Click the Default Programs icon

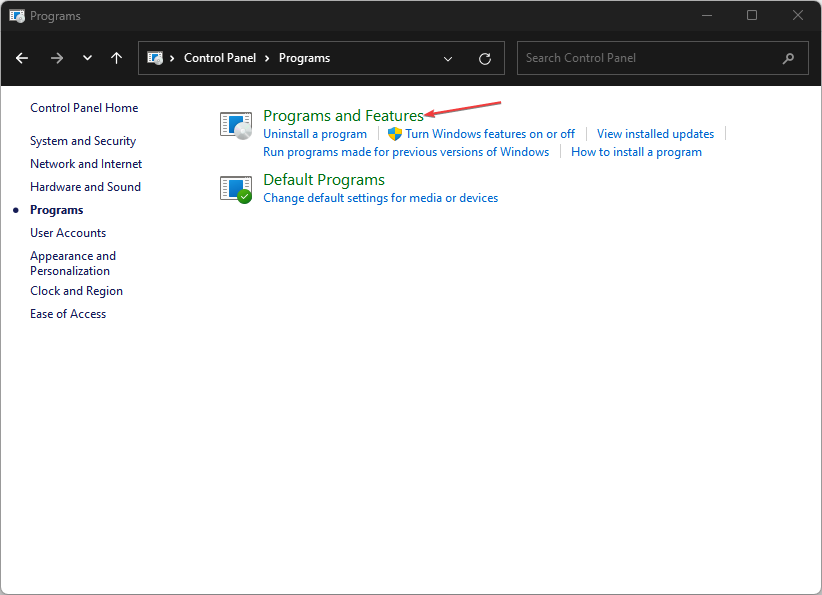click(236, 188)
